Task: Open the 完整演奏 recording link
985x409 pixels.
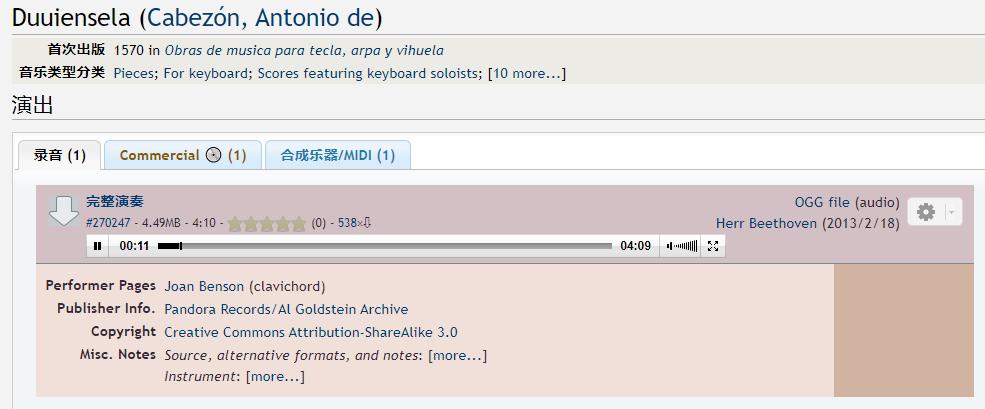Action: click(x=114, y=202)
